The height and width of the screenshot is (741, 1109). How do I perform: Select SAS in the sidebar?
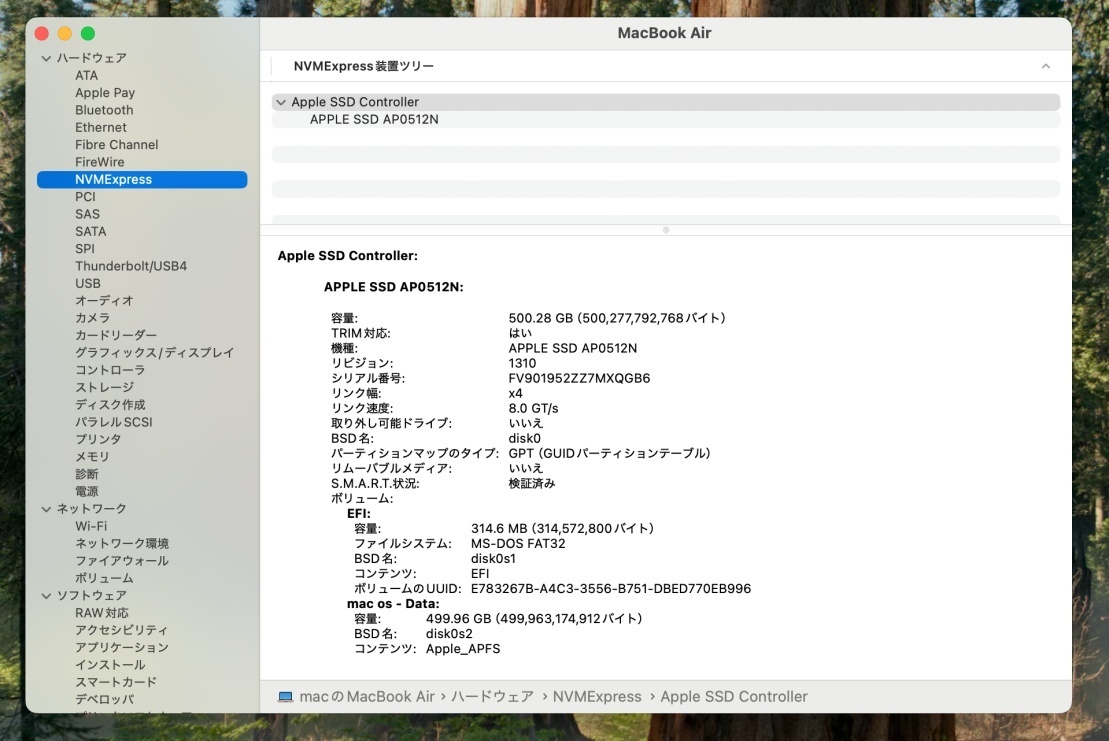point(87,214)
